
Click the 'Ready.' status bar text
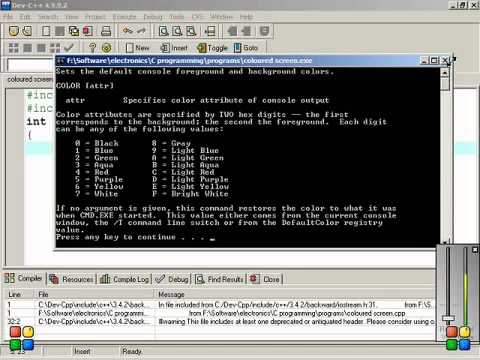click(132, 351)
